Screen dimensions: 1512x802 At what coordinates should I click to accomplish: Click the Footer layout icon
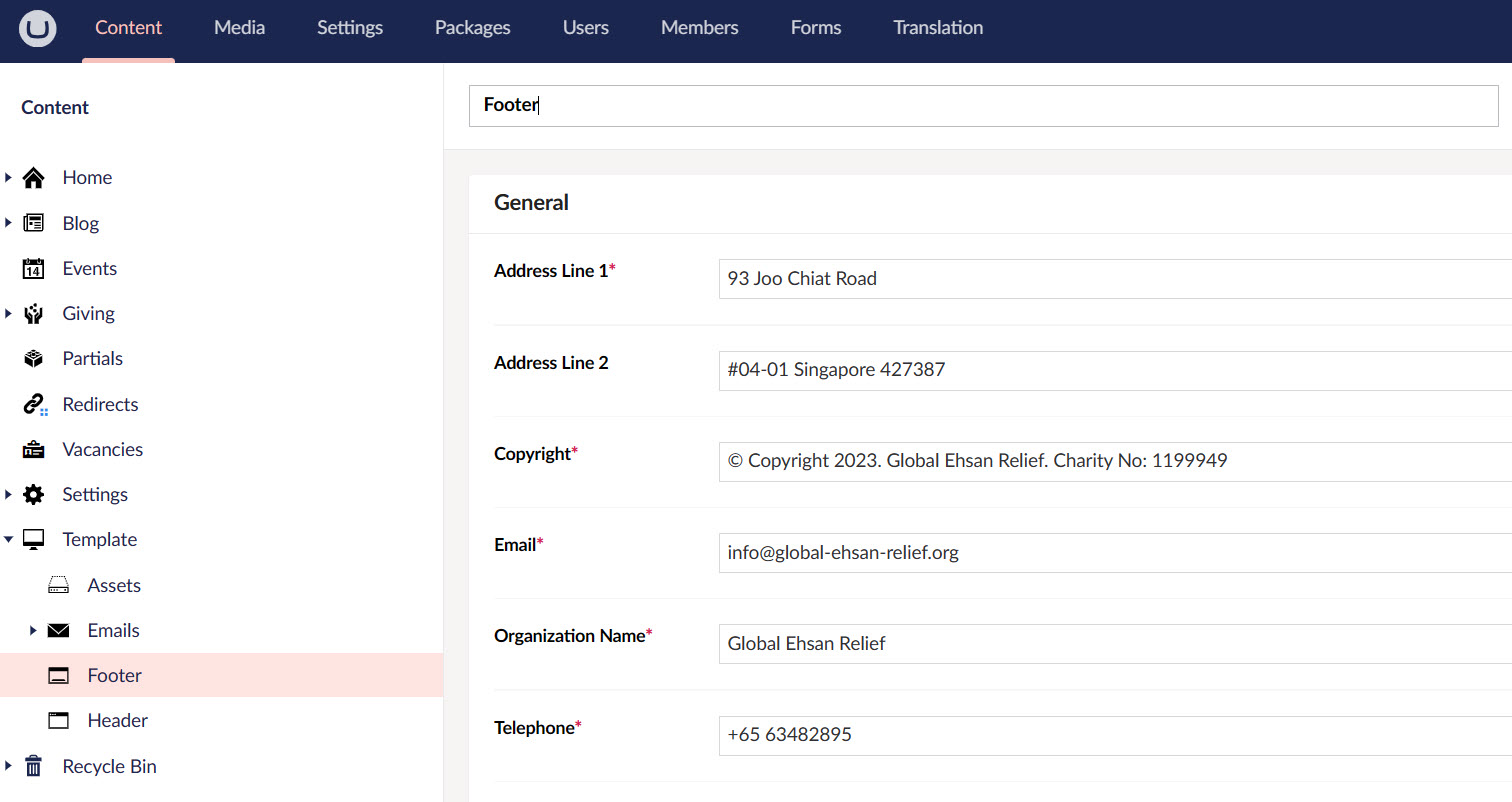(58, 676)
